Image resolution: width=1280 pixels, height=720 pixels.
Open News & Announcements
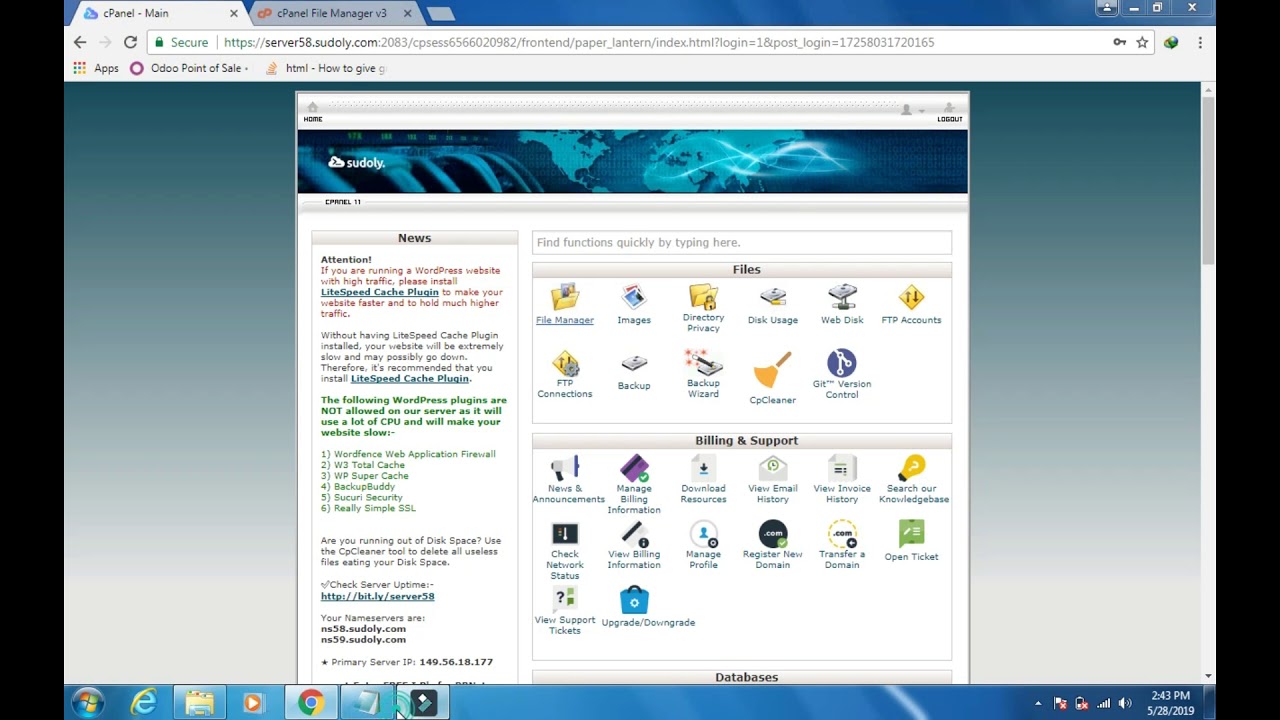(565, 468)
